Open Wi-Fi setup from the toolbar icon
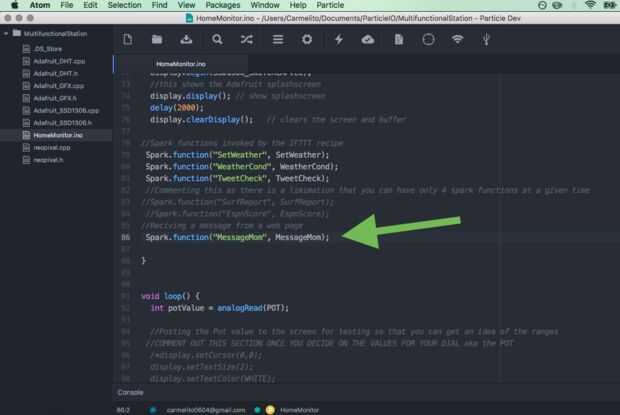Image resolution: width=620 pixels, height=415 pixels. click(x=457, y=39)
